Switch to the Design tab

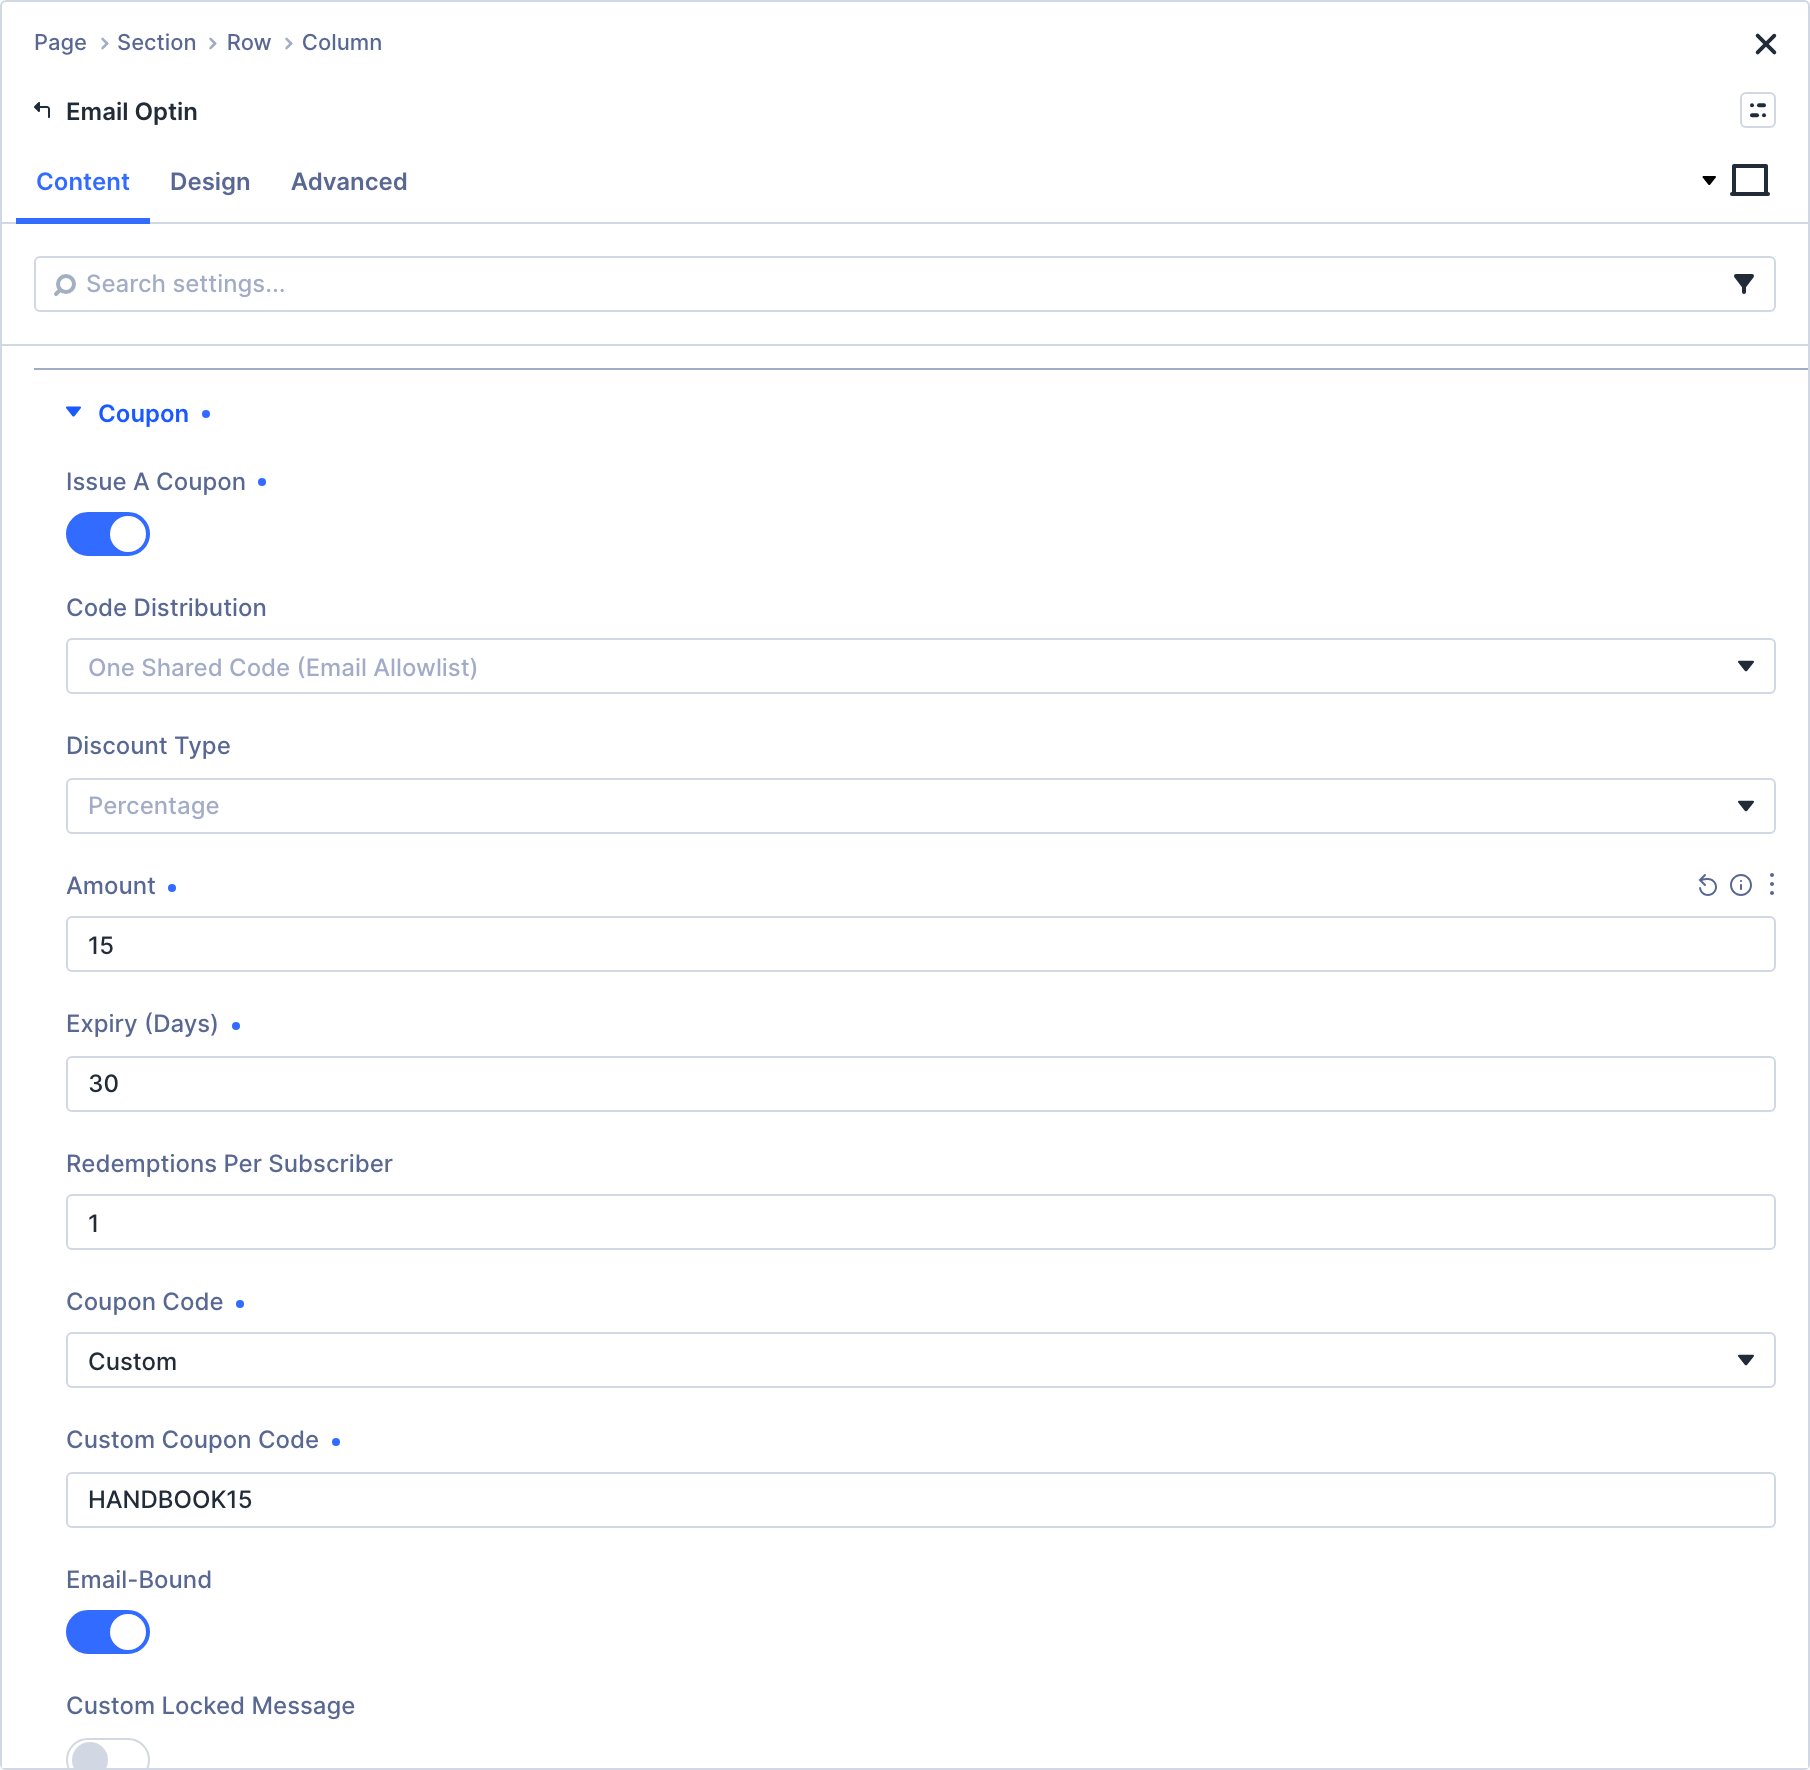[x=210, y=182]
